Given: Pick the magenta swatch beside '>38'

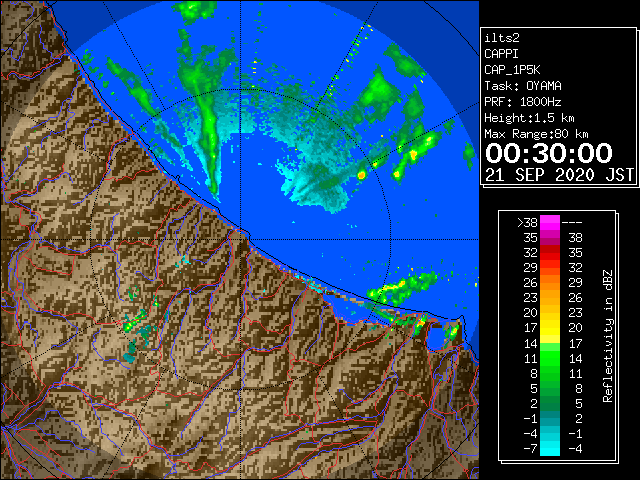Looking at the screenshot, I should [x=550, y=222].
